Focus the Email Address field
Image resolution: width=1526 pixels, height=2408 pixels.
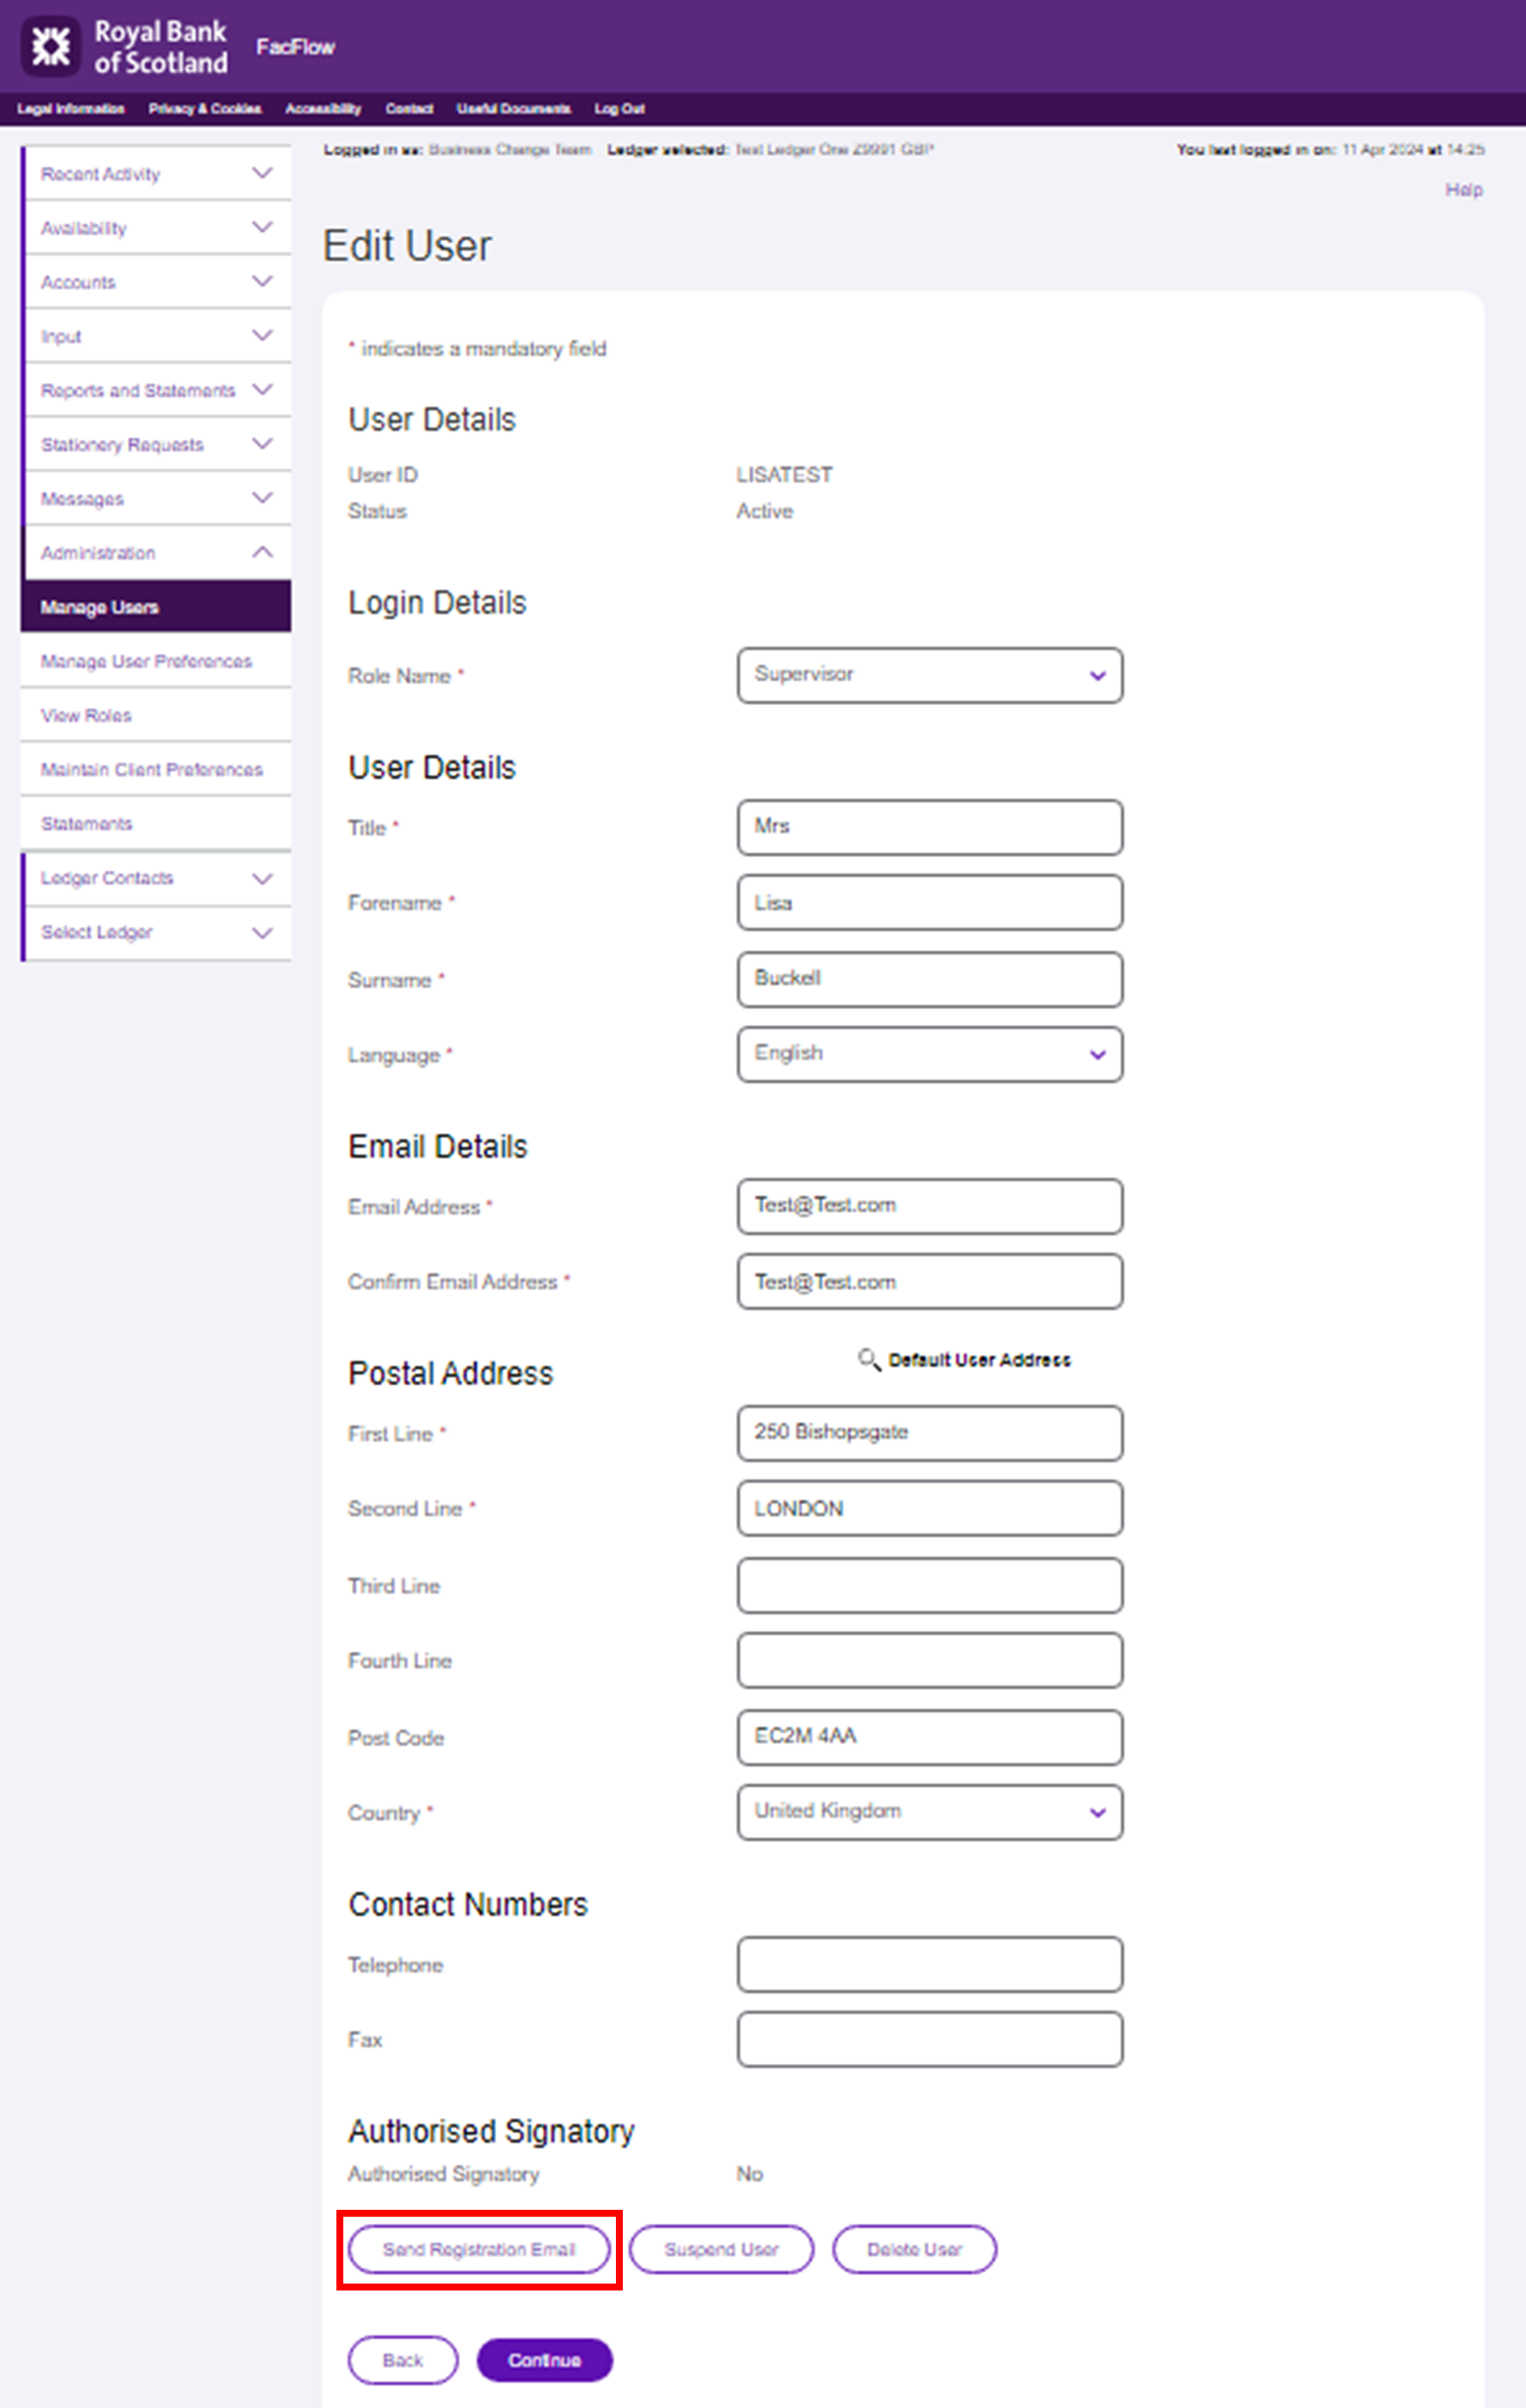click(929, 1206)
